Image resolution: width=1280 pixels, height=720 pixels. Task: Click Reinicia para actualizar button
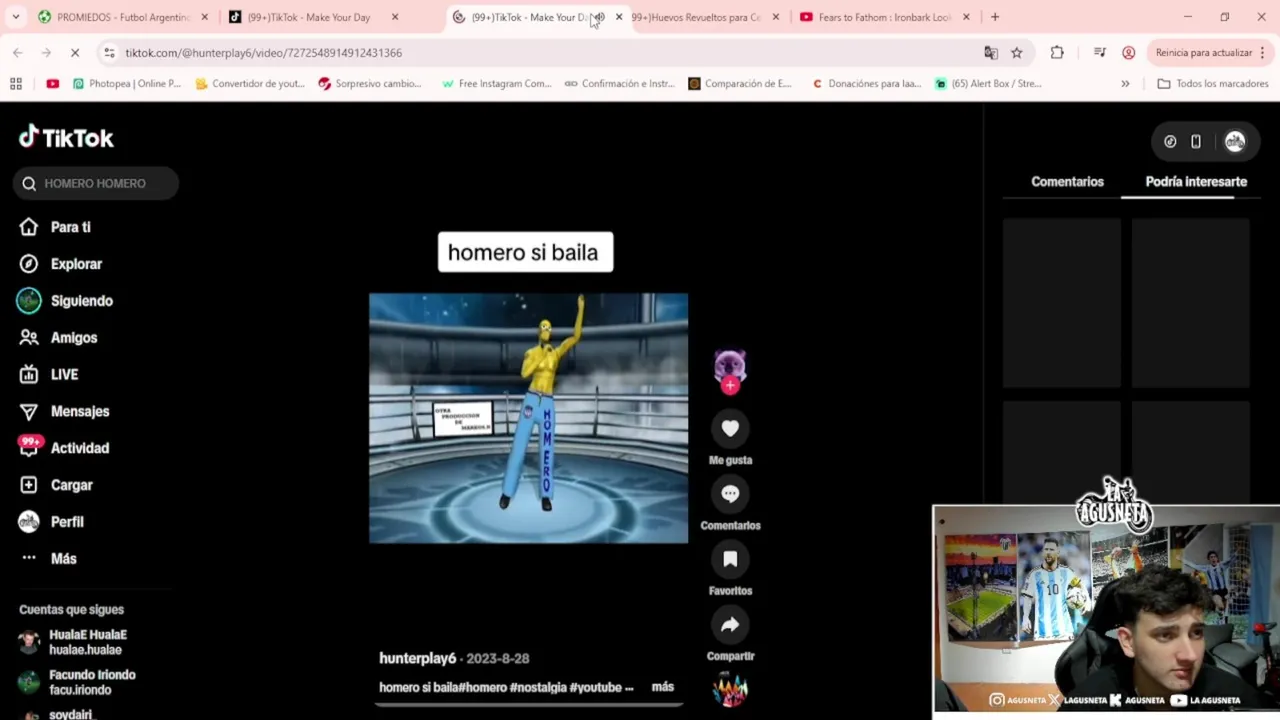(x=1203, y=52)
